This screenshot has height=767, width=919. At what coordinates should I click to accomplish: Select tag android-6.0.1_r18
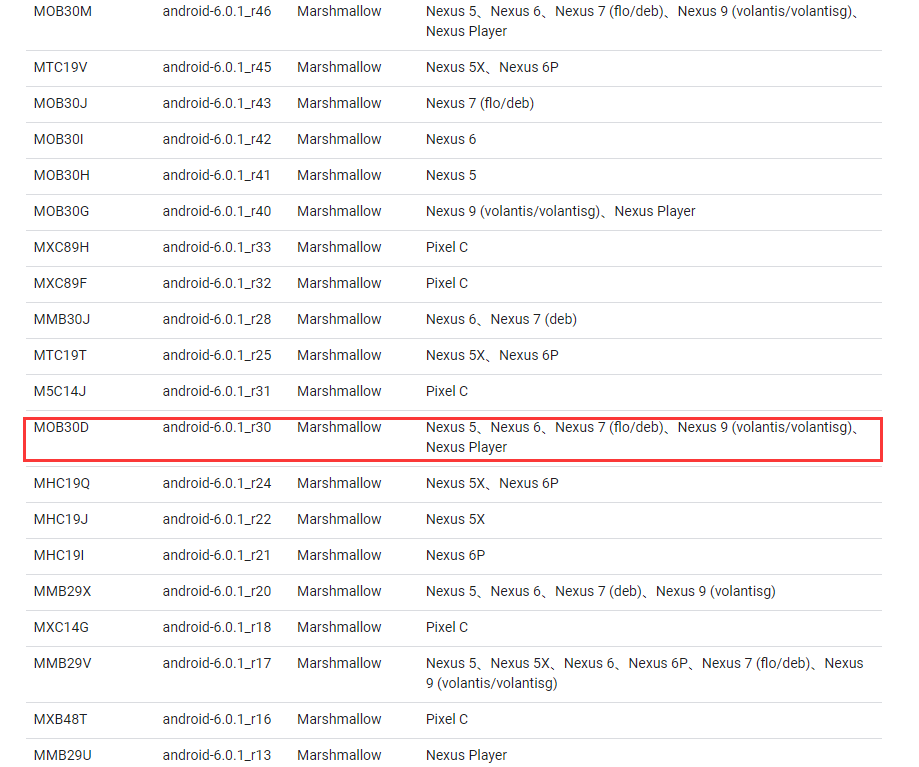tap(217, 628)
